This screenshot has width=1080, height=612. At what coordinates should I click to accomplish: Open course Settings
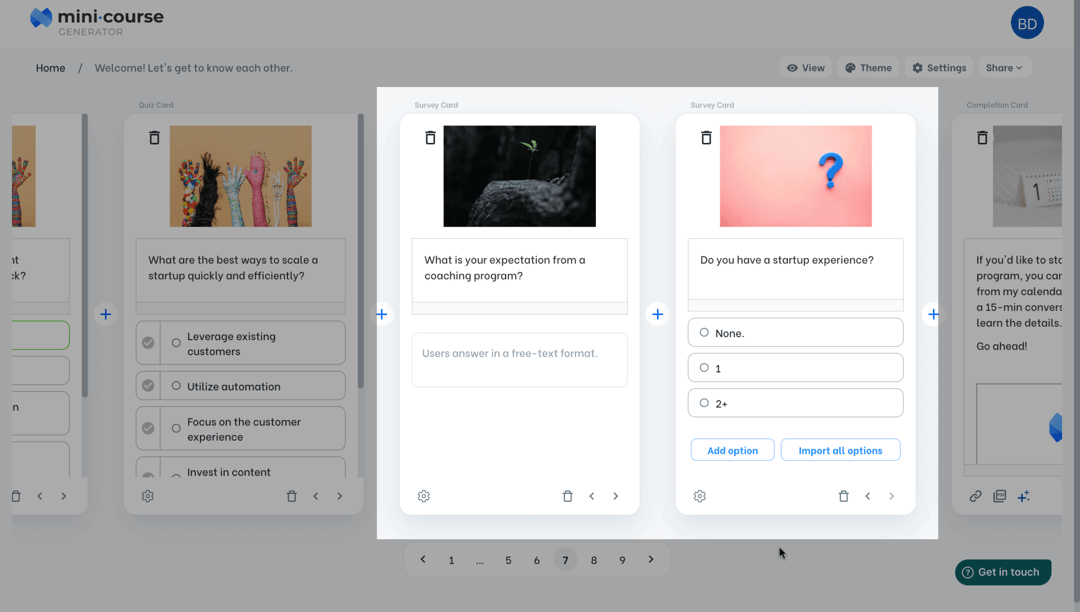[939, 67]
